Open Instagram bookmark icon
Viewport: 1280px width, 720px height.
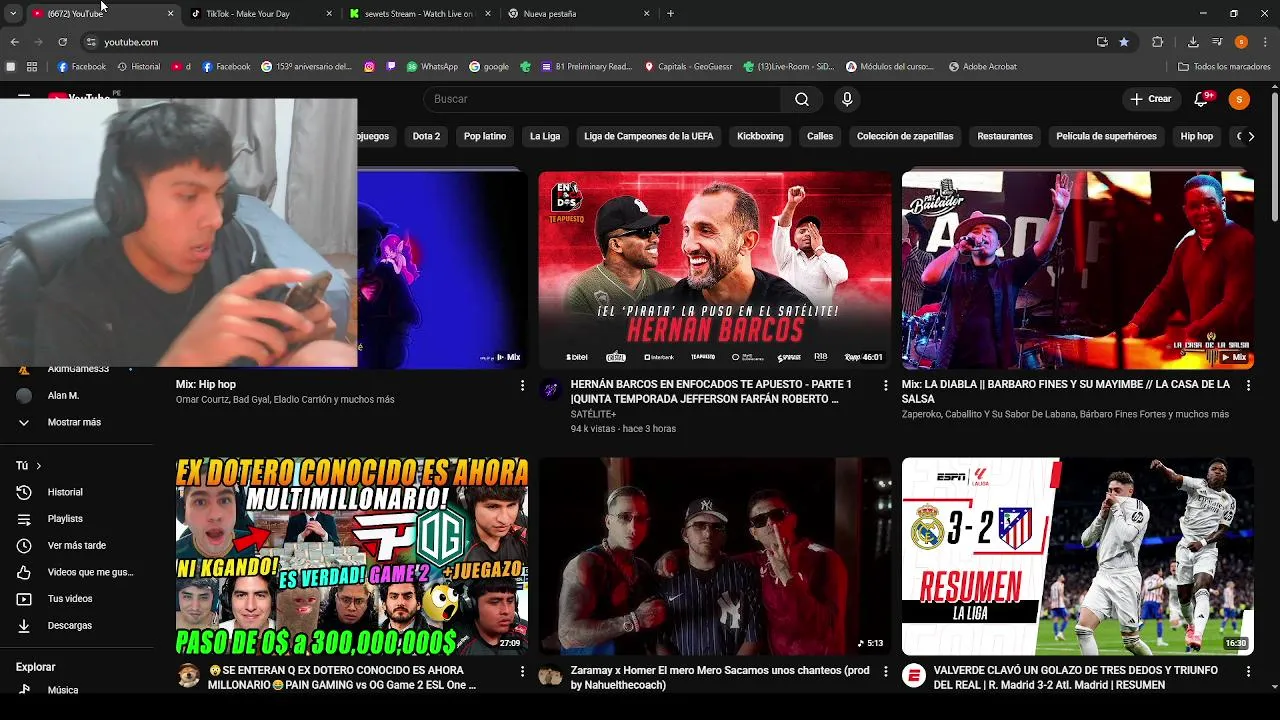point(369,67)
